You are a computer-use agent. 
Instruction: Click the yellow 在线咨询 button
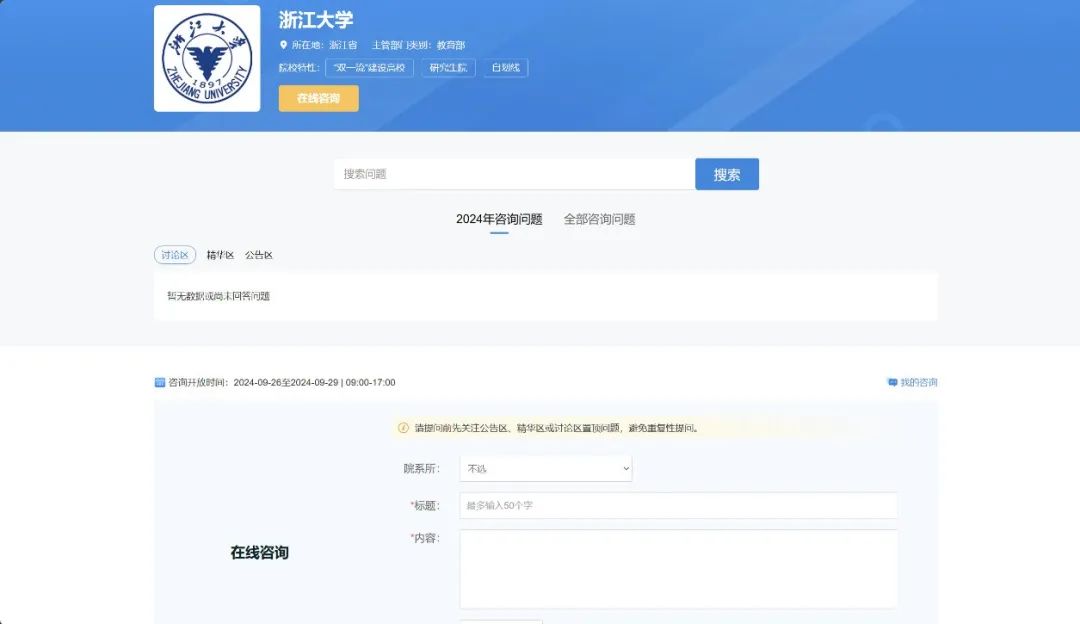[318, 98]
